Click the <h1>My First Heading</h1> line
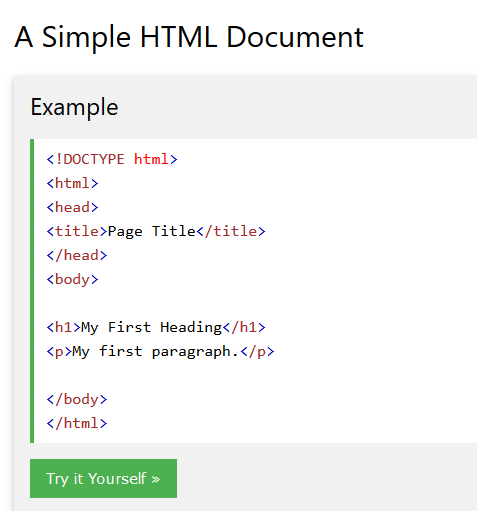477x511 pixels. pos(156,327)
